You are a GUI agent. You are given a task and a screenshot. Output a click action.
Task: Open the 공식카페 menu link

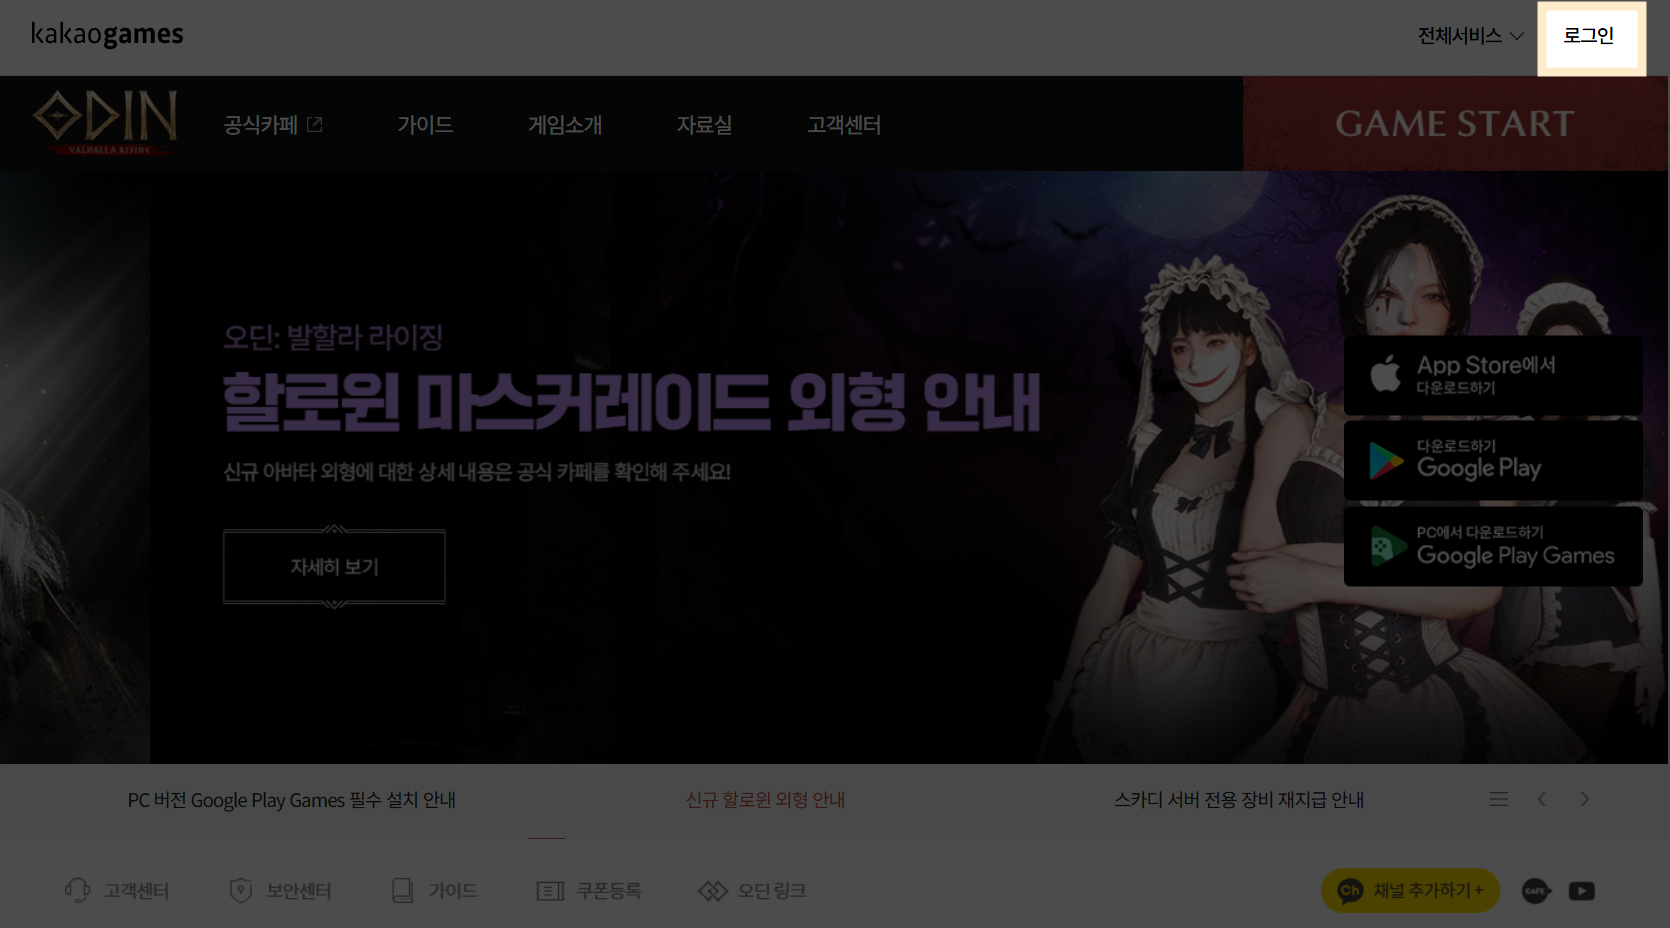coord(273,124)
